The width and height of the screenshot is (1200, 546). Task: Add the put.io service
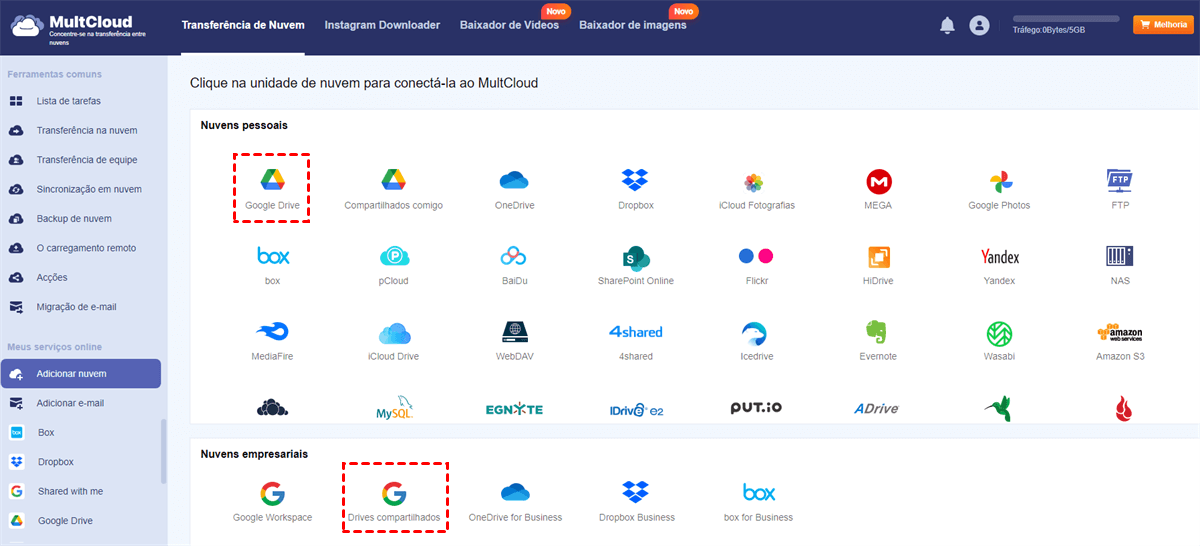[x=756, y=408]
